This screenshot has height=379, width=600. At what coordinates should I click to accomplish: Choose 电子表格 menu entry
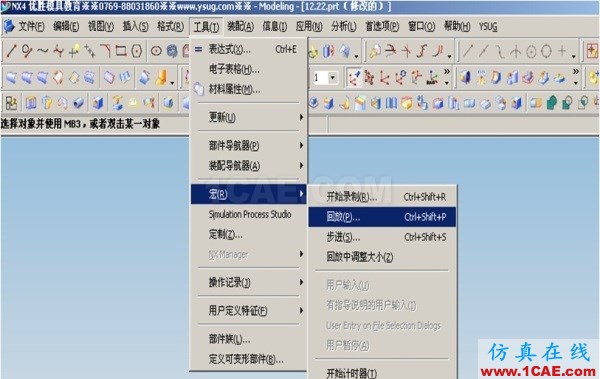pos(249,69)
